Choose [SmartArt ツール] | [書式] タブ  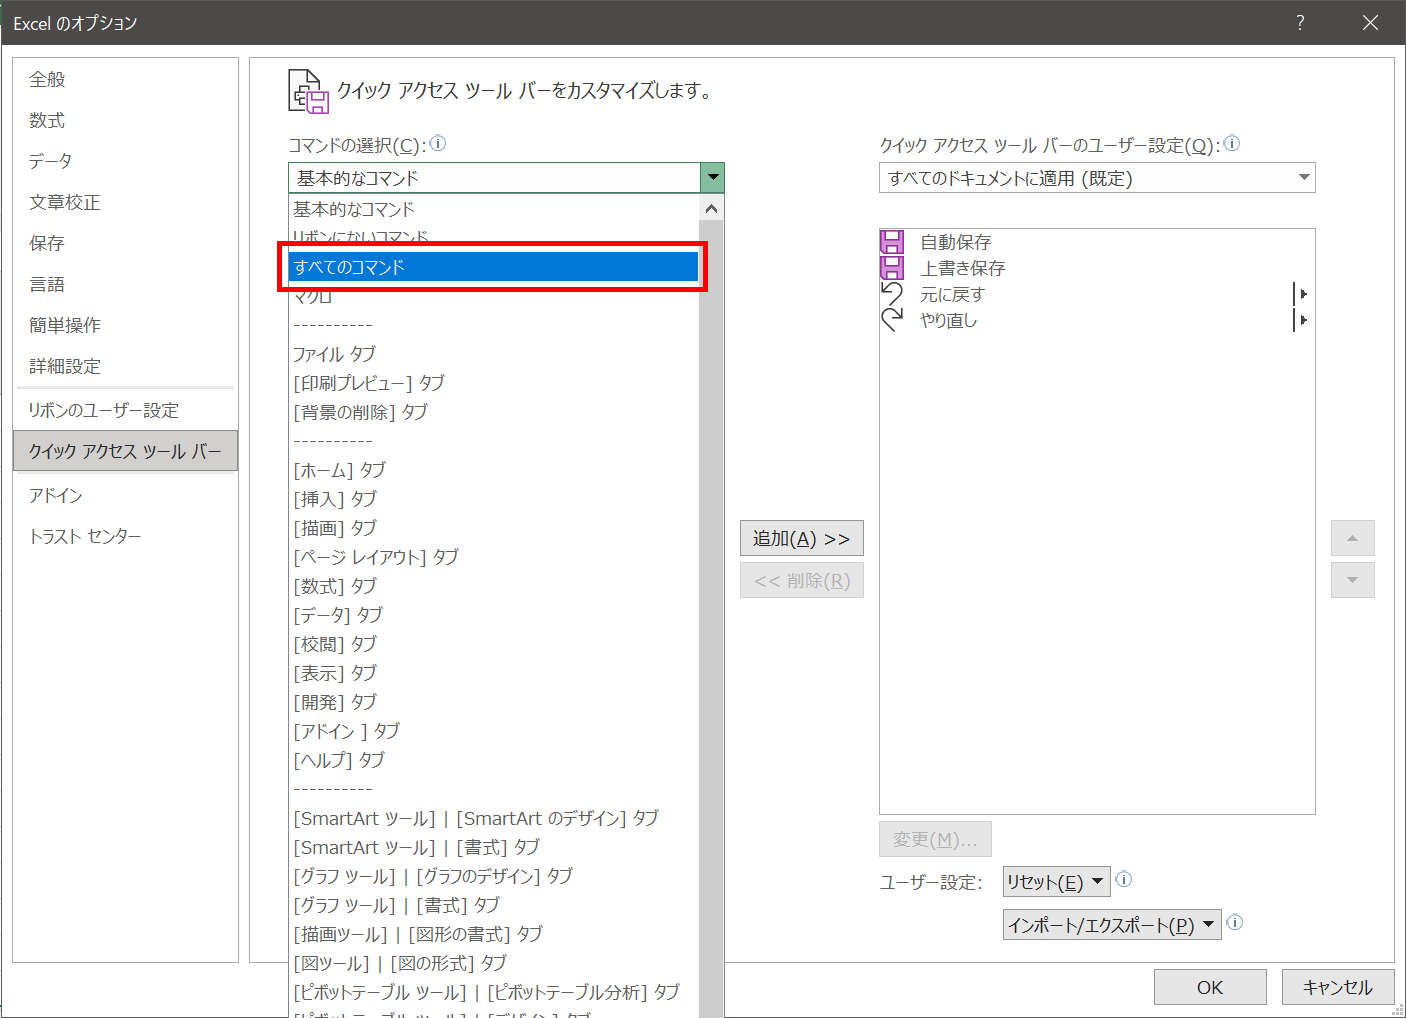(x=494, y=847)
